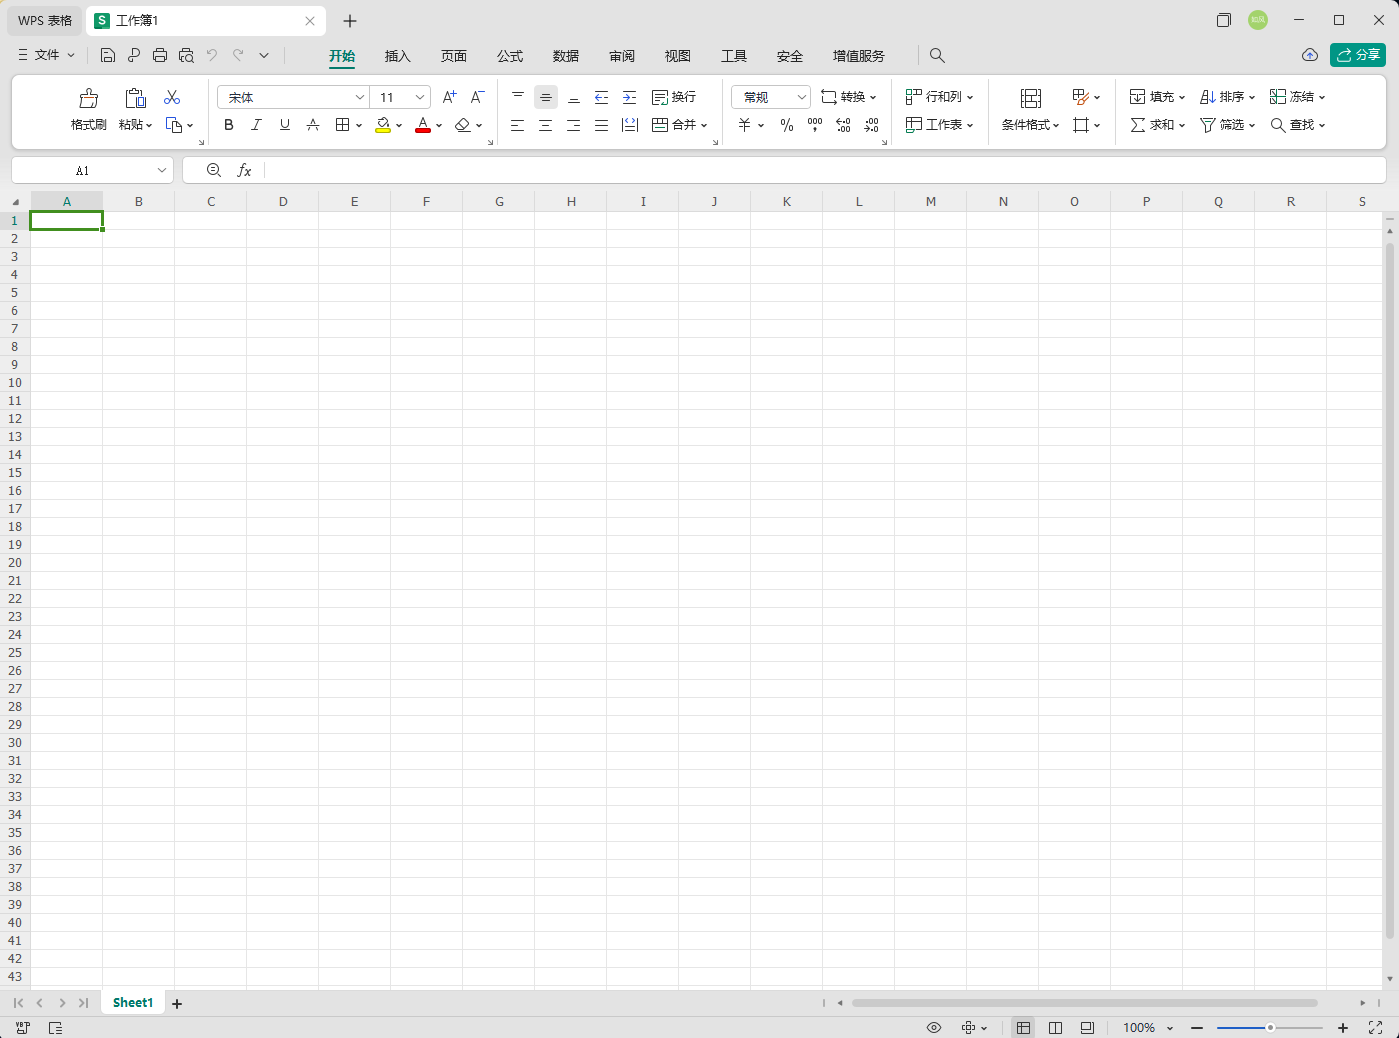Viewport: 1399px width, 1038px height.
Task: Click the full screen icon in status bar
Action: (1375, 1028)
